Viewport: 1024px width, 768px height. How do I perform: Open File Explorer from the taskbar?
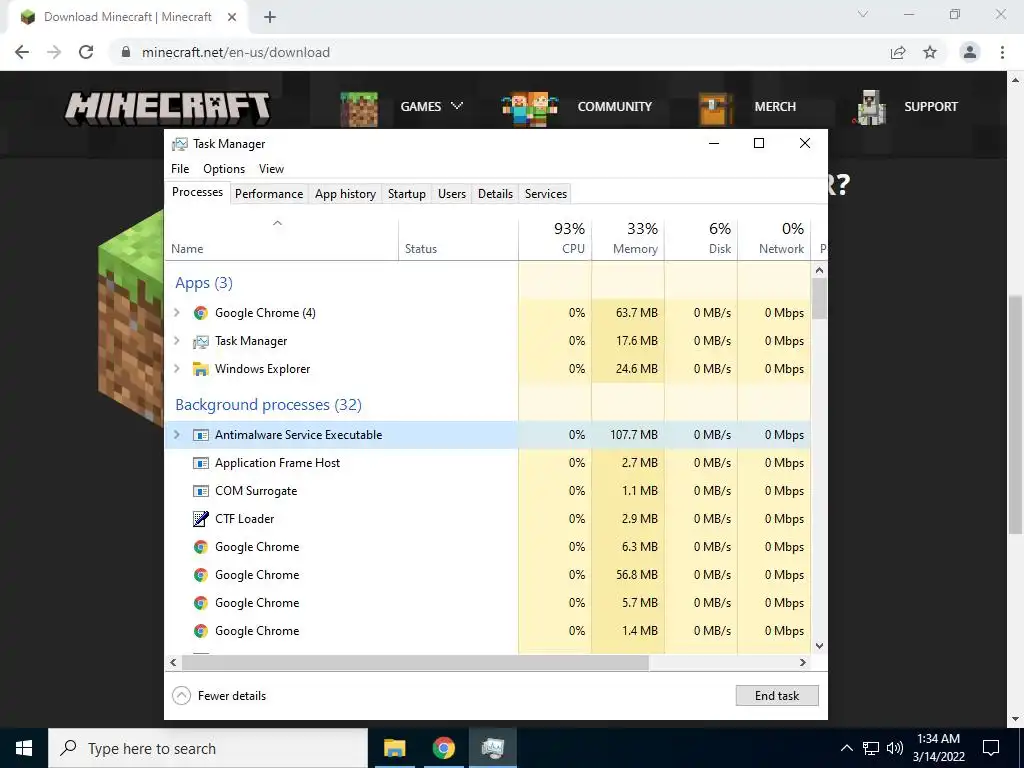coord(394,748)
